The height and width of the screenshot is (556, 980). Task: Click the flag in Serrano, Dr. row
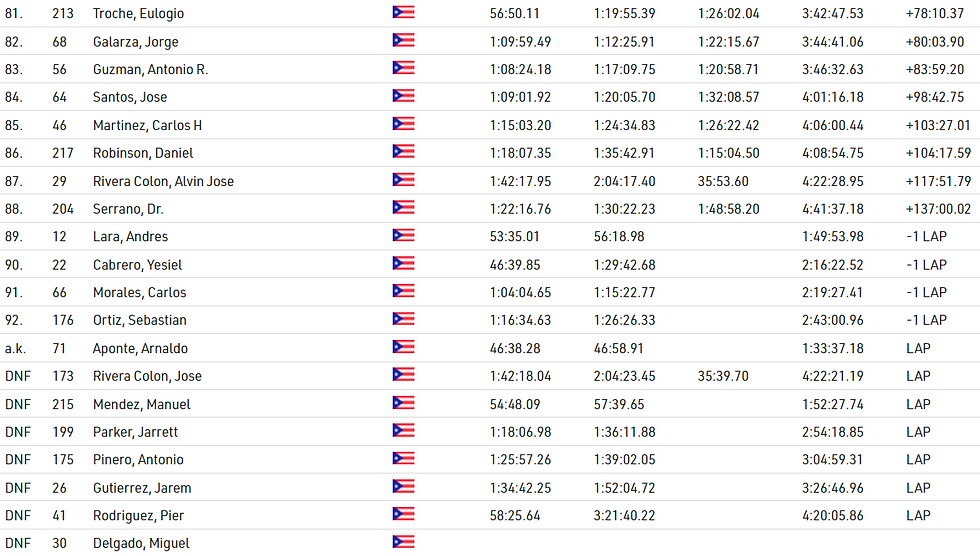click(403, 208)
